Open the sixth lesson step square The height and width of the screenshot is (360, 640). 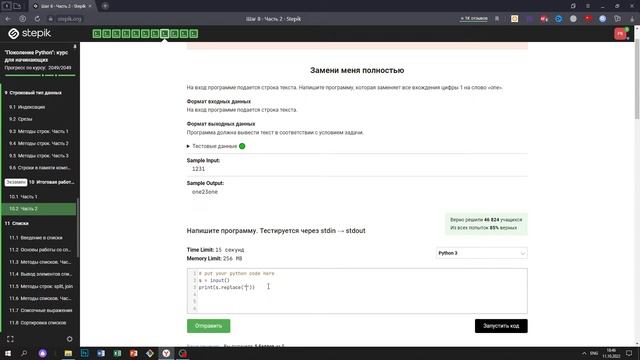click(145, 34)
